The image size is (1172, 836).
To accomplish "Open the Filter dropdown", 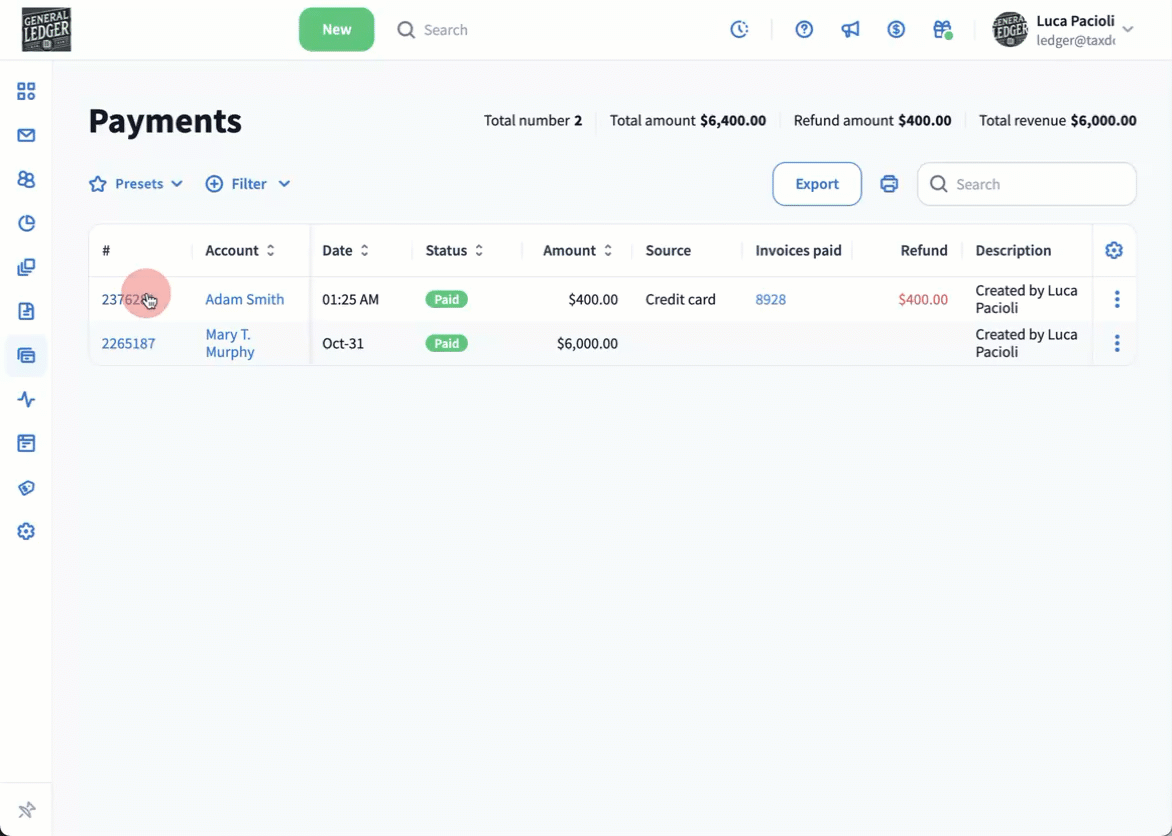I will click(248, 184).
